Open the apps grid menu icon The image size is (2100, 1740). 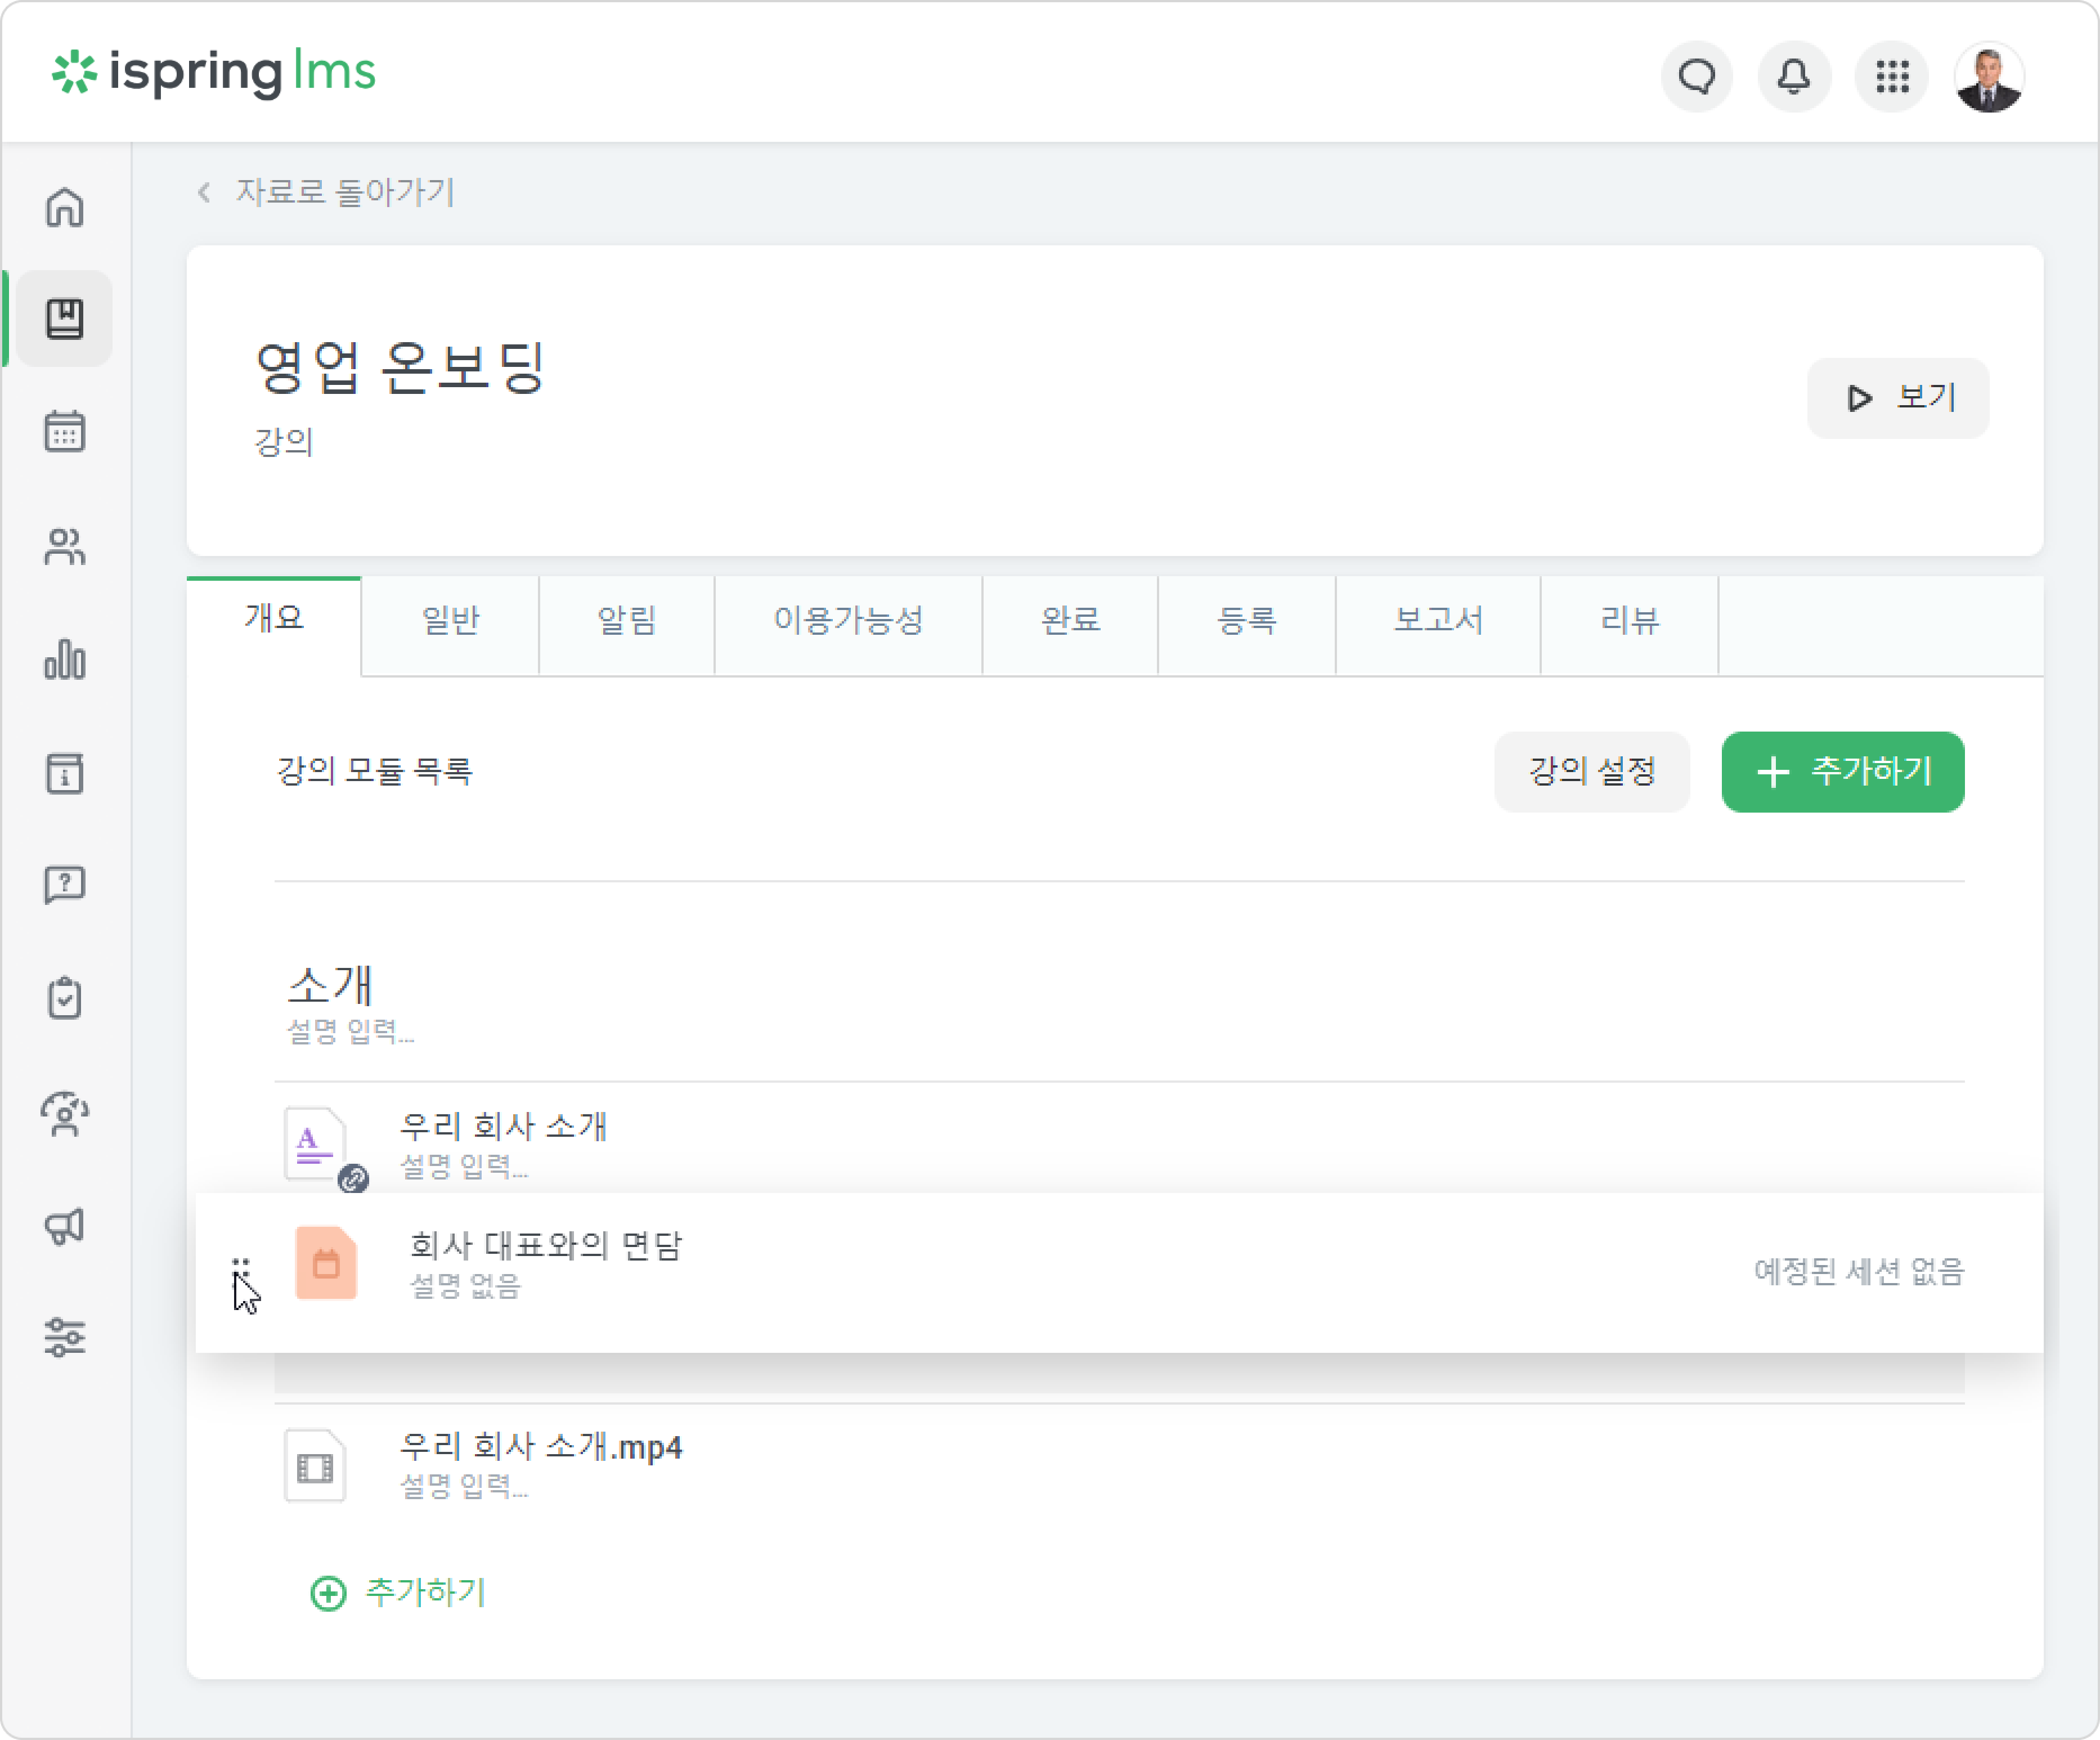pyautogui.click(x=1892, y=76)
